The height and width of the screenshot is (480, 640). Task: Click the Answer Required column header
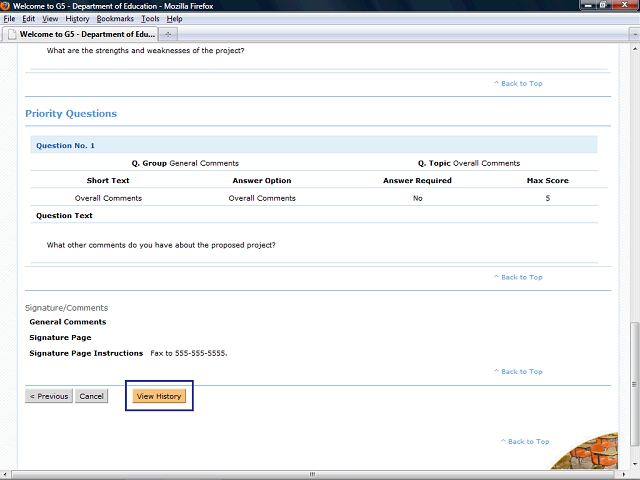tap(417, 180)
